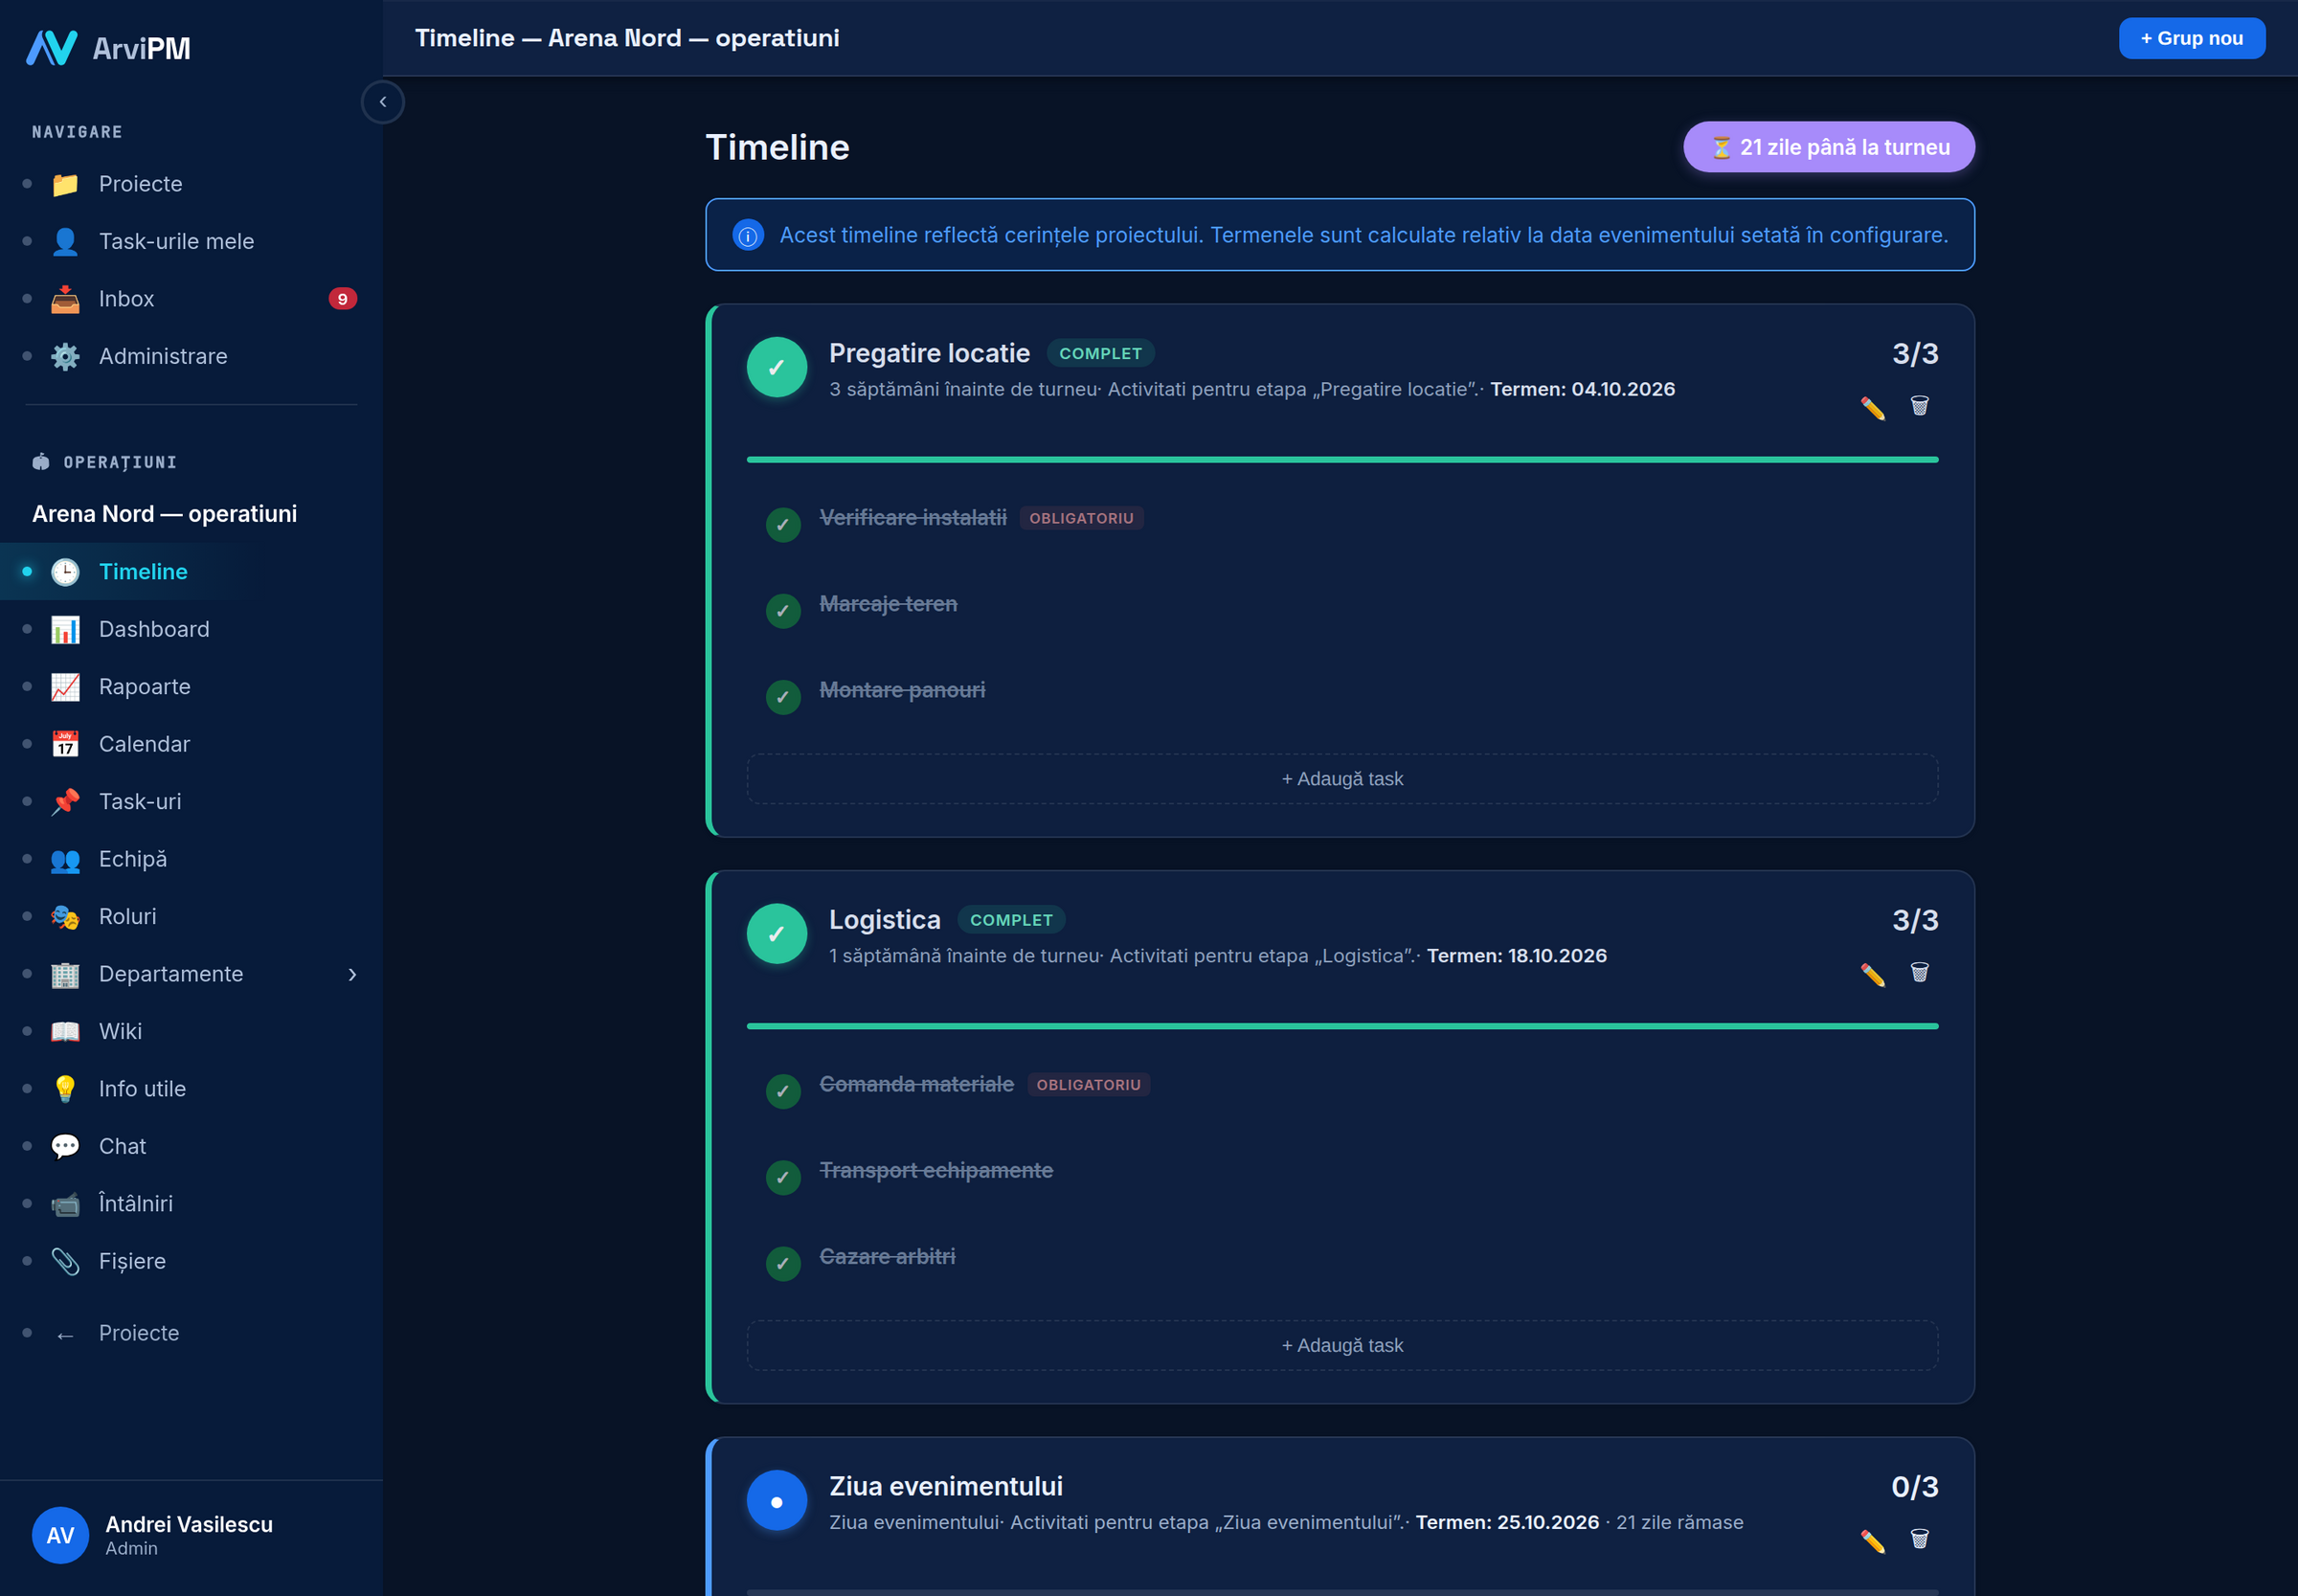Click the Întâlniri camera icon
This screenshot has width=2298, height=1596.
pos(65,1204)
